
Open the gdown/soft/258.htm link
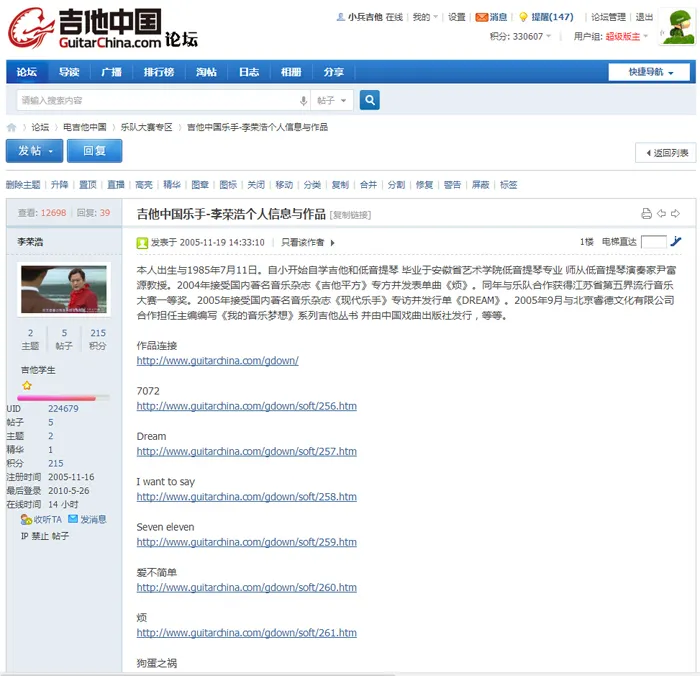[246, 497]
